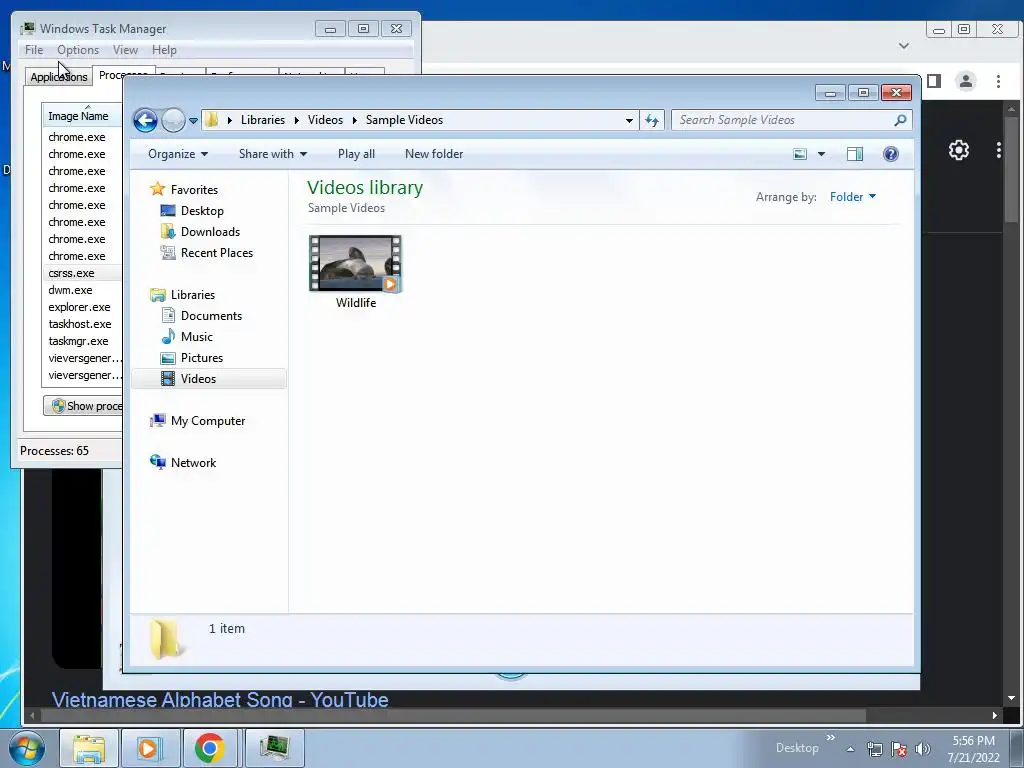Open Recent Places in navigation pane

point(217,253)
